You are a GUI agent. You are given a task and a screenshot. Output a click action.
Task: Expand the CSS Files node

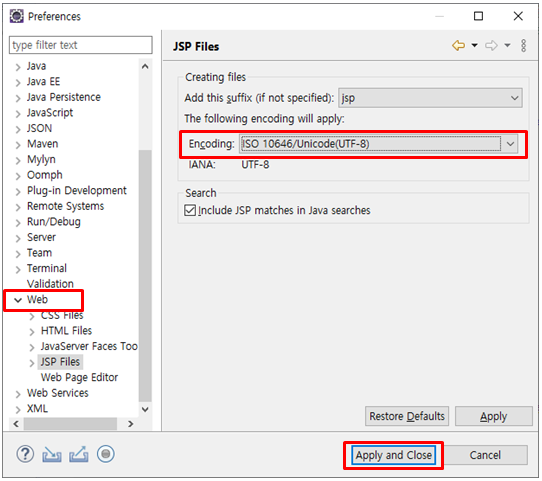pyautogui.click(x=32, y=316)
